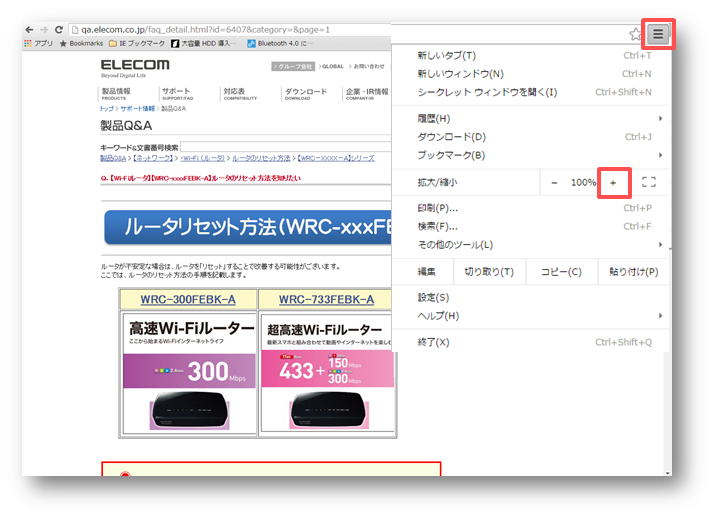Click the 433+ router product image
Viewport: 714px width, 518px height.
pyautogui.click(x=327, y=372)
